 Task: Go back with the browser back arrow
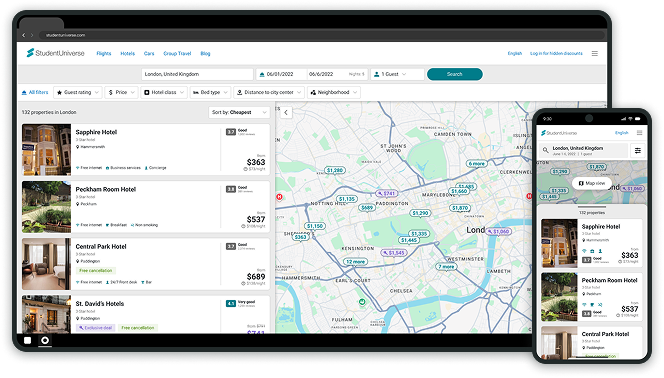coord(24,35)
